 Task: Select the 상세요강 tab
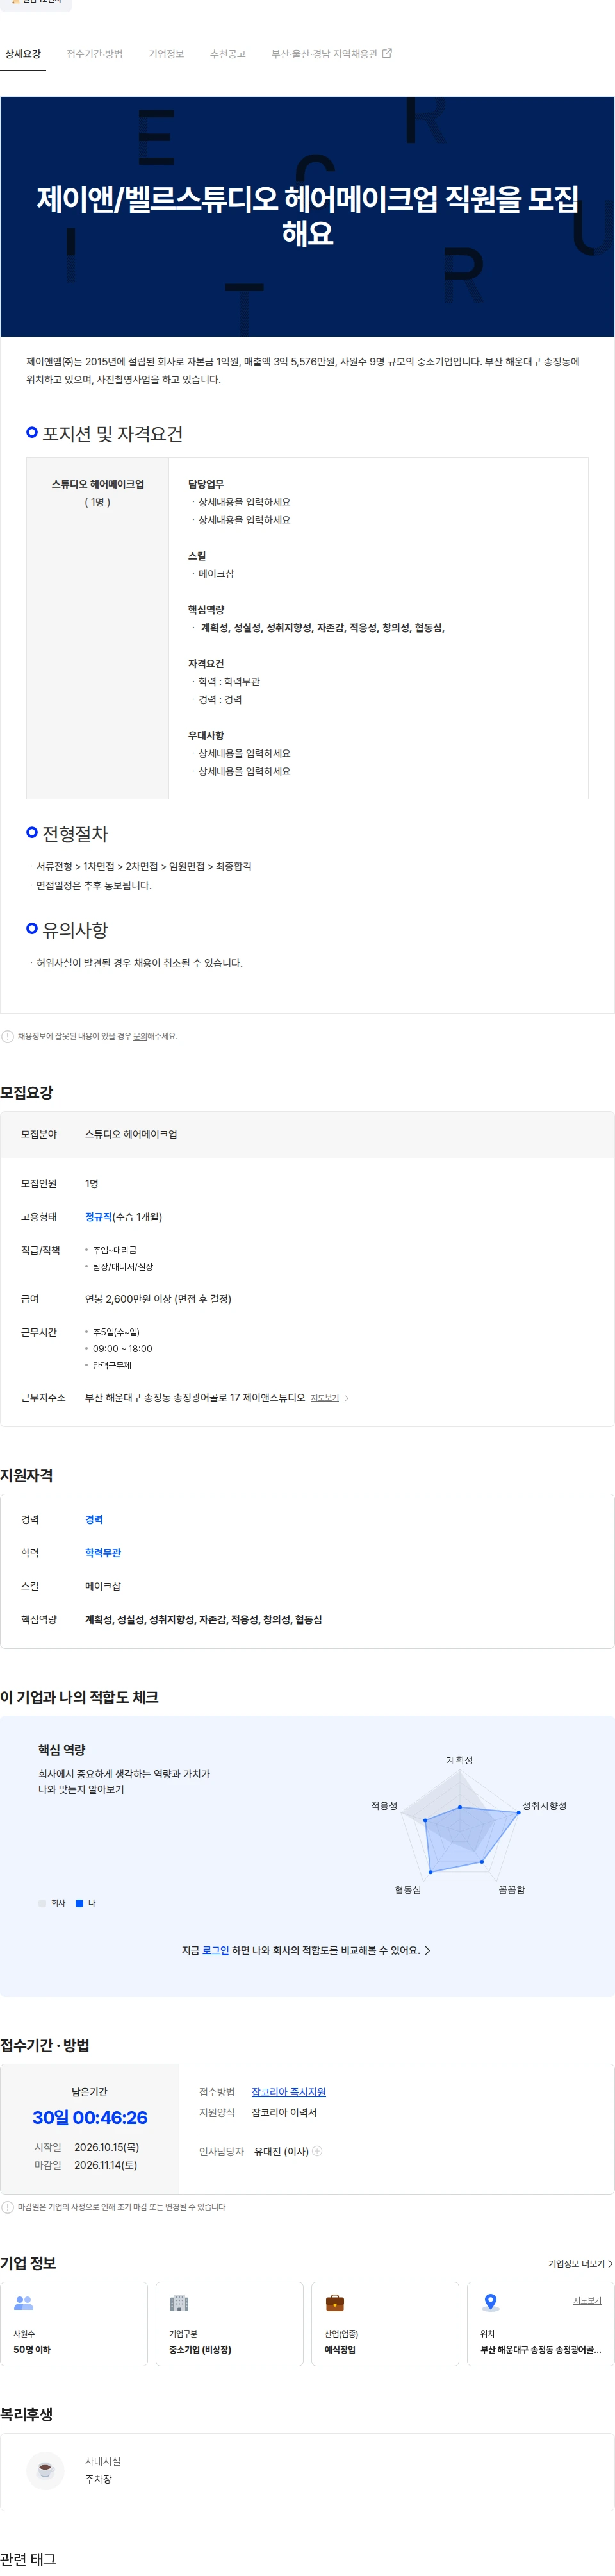23,54
